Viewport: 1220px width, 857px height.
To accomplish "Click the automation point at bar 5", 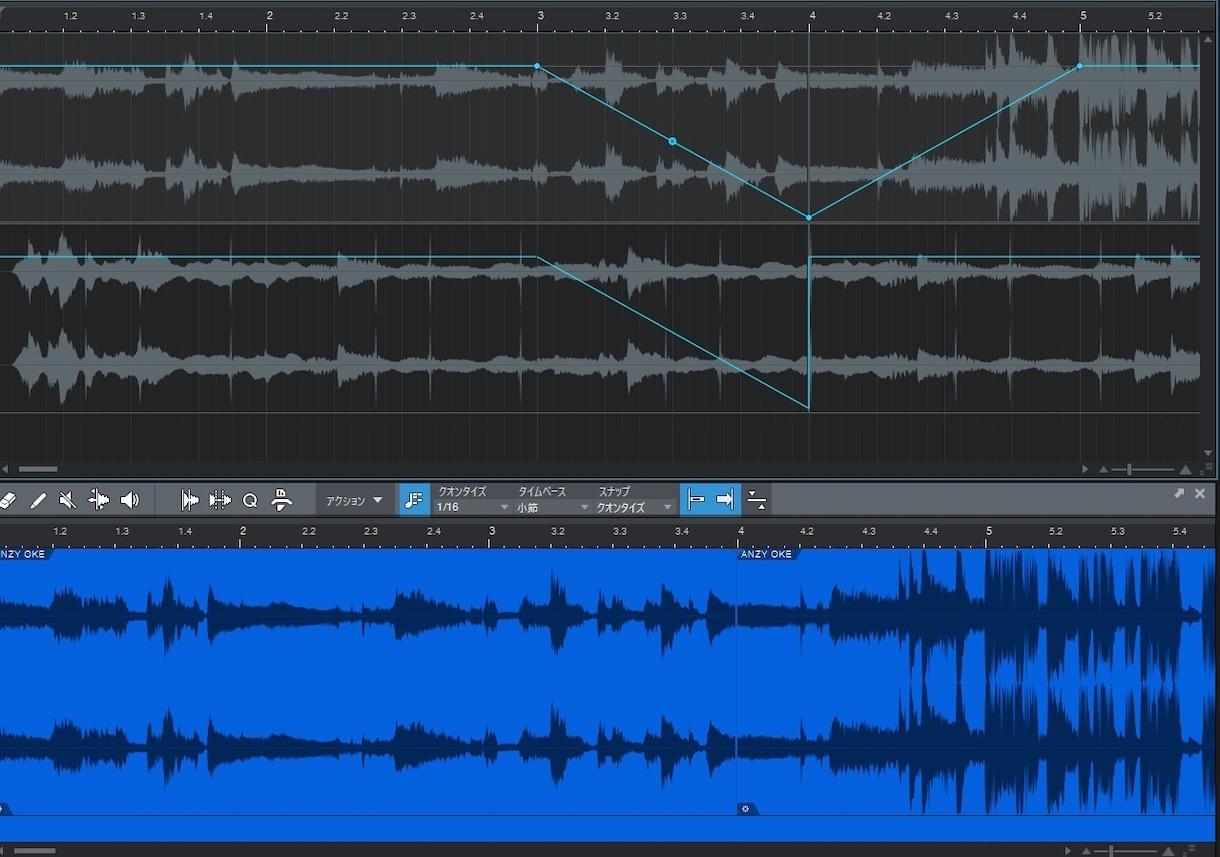I will tap(1079, 66).
